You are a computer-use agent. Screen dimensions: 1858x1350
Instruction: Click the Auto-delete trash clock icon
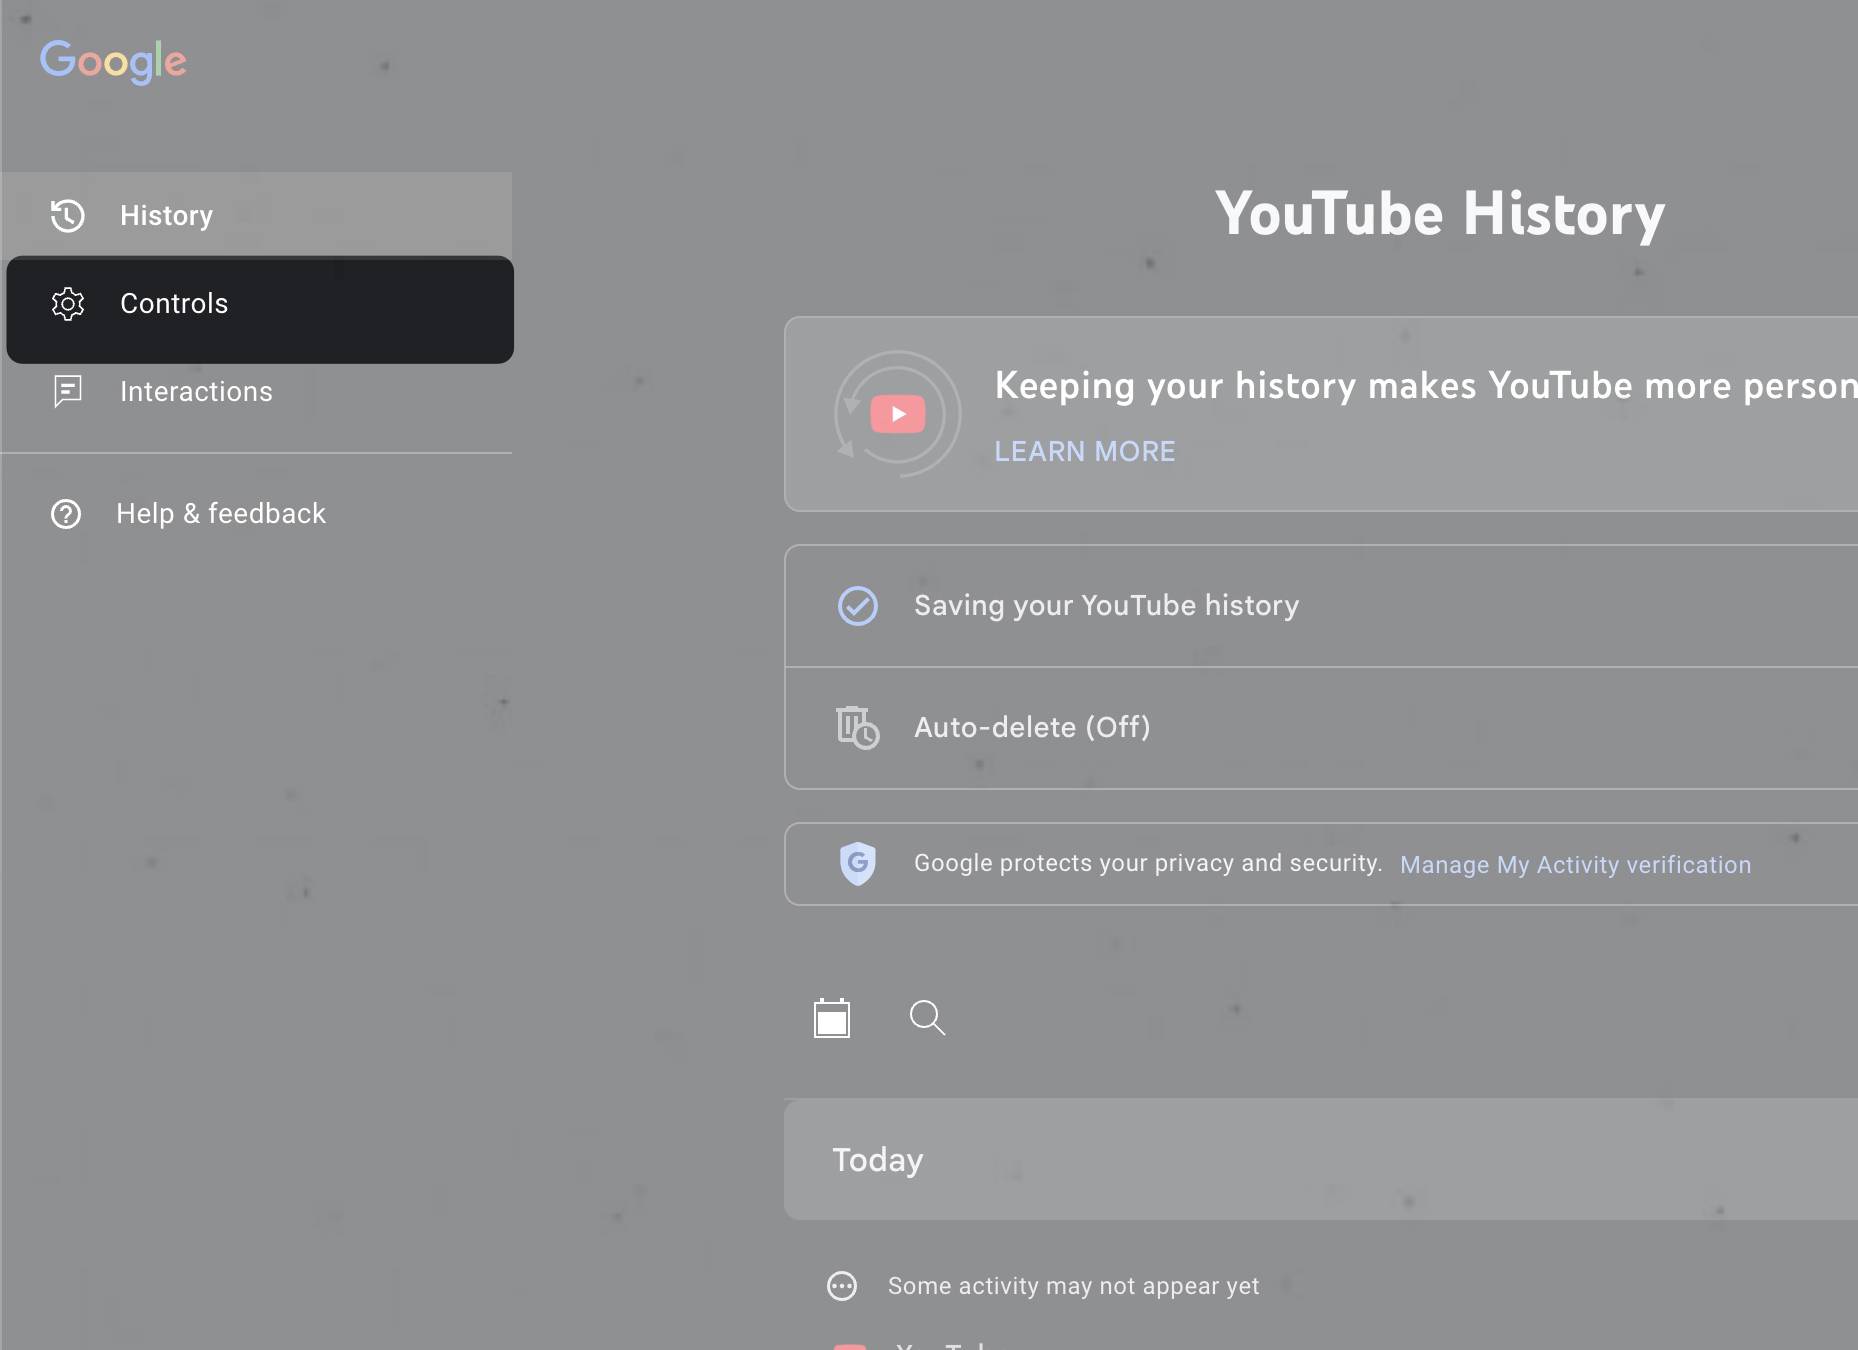[x=858, y=727]
